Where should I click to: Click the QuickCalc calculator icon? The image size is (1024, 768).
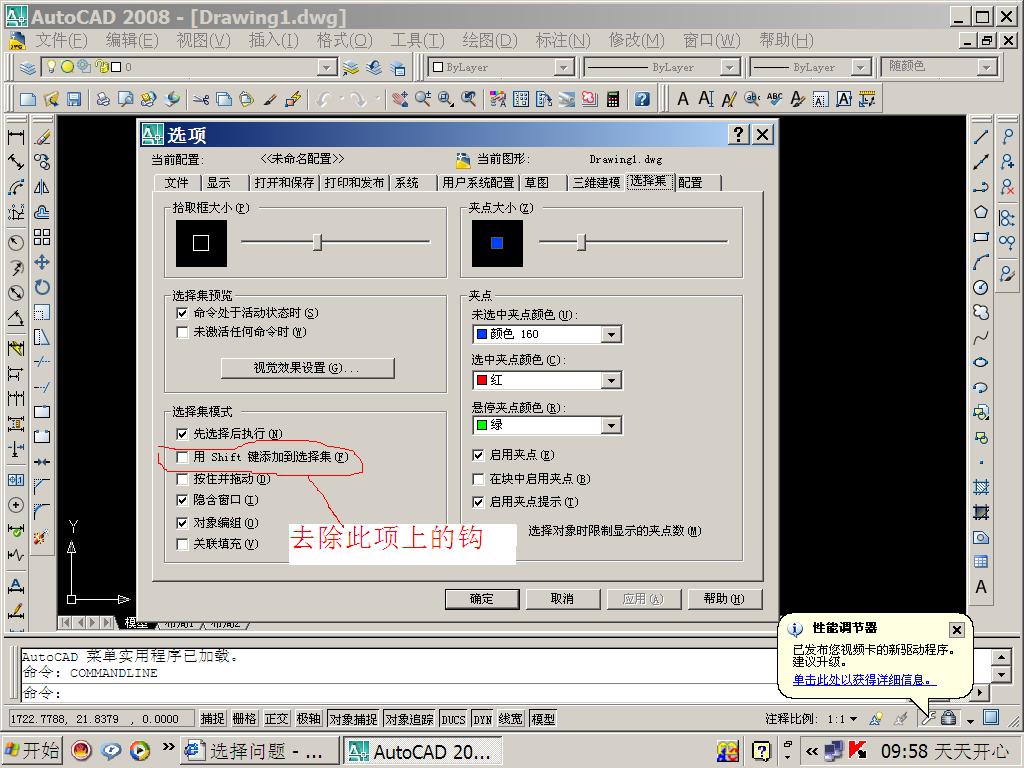[613, 99]
